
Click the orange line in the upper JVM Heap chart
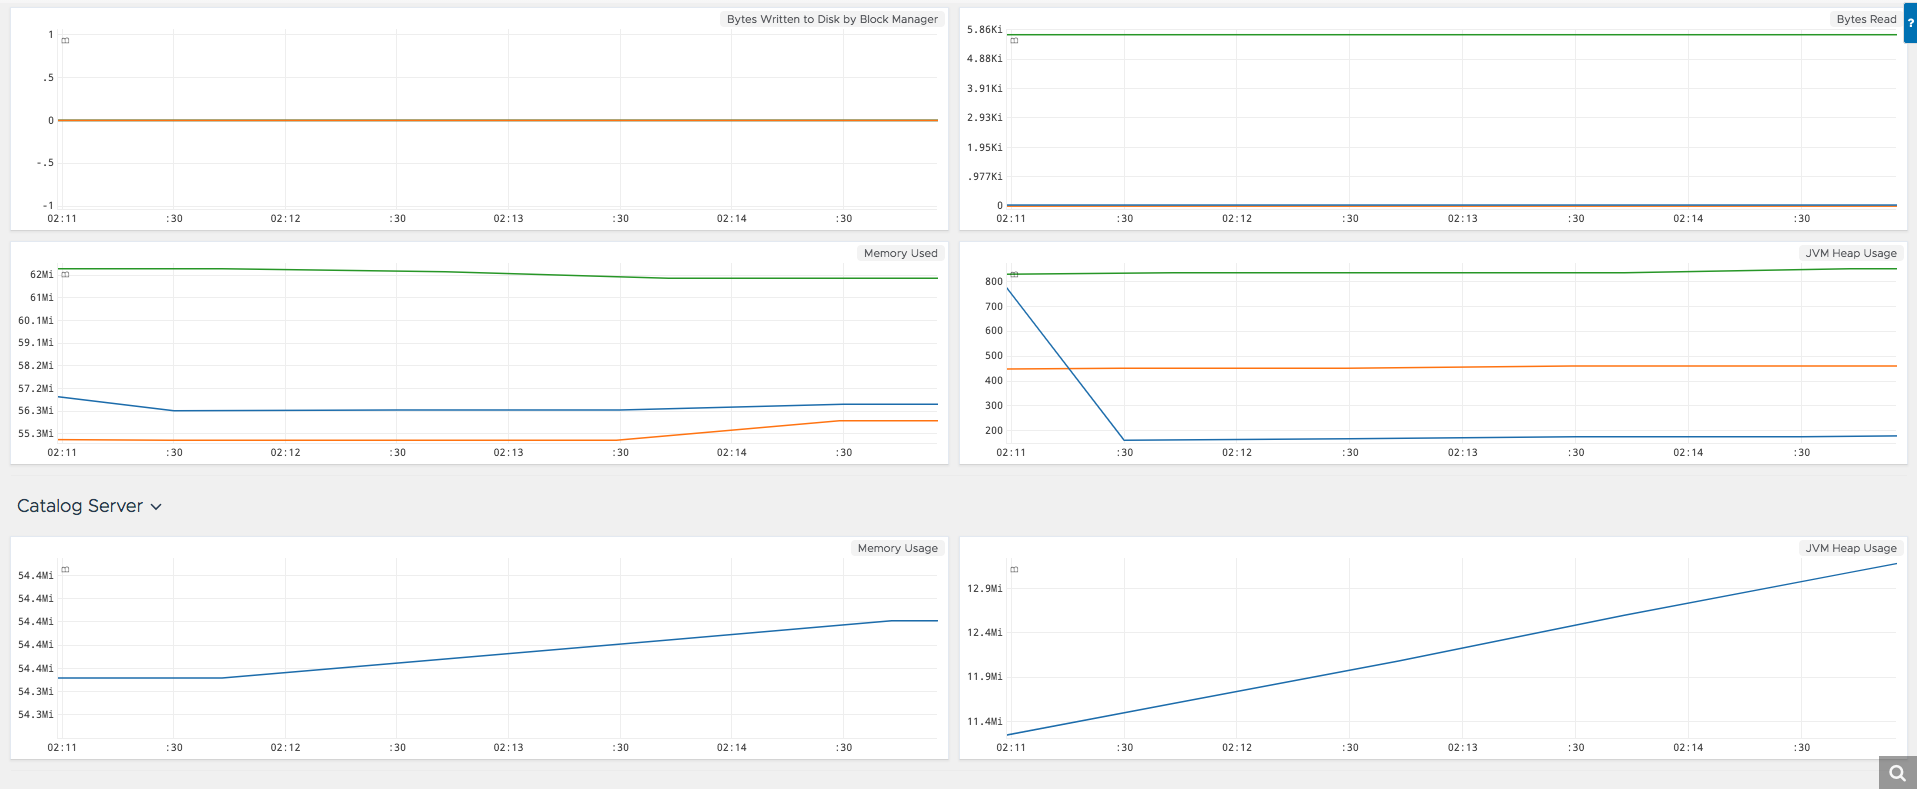click(x=1452, y=367)
